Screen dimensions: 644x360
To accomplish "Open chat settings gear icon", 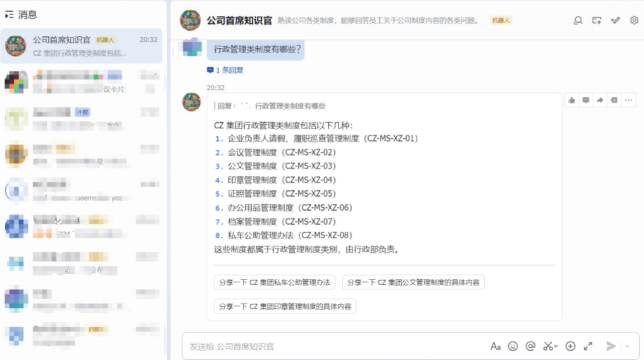I will (634, 20).
